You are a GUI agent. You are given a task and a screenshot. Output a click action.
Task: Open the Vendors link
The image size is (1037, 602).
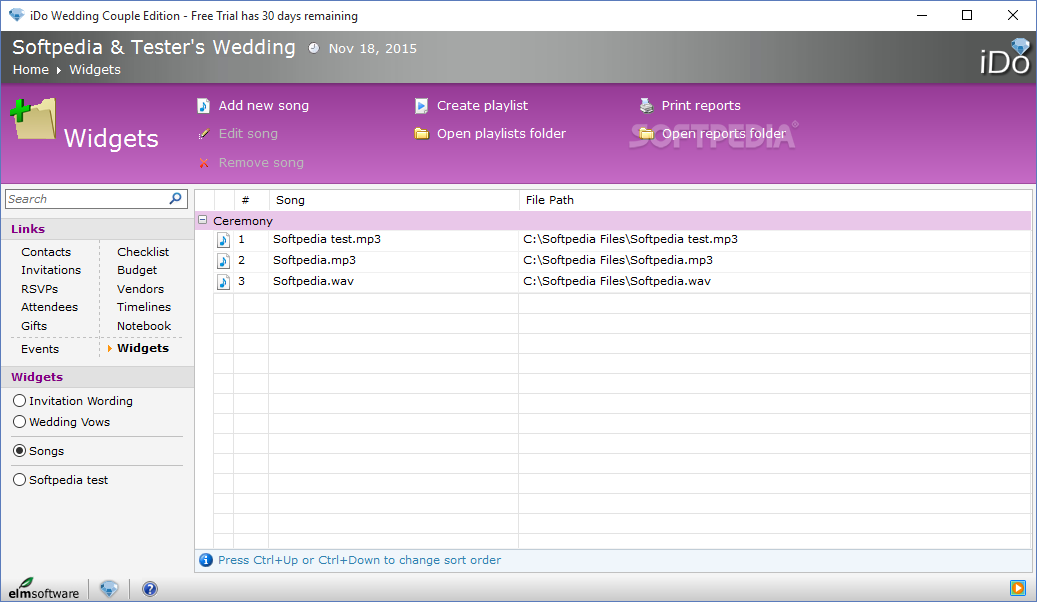pyautogui.click(x=140, y=289)
